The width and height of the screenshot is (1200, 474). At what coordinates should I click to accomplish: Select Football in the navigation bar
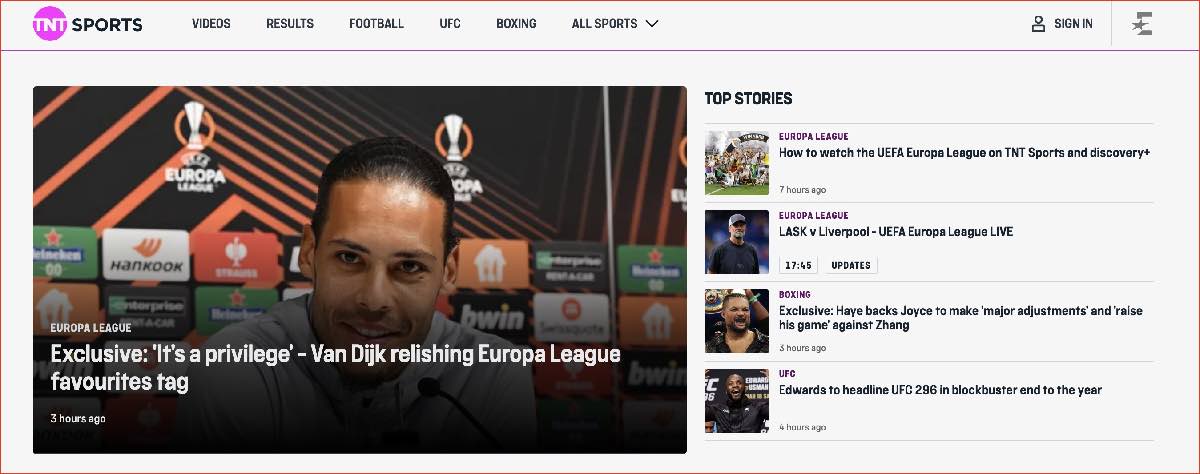377,23
